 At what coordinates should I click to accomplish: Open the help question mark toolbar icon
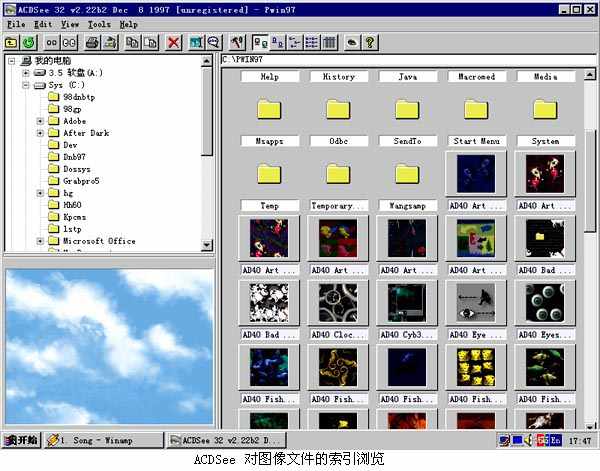[370, 43]
